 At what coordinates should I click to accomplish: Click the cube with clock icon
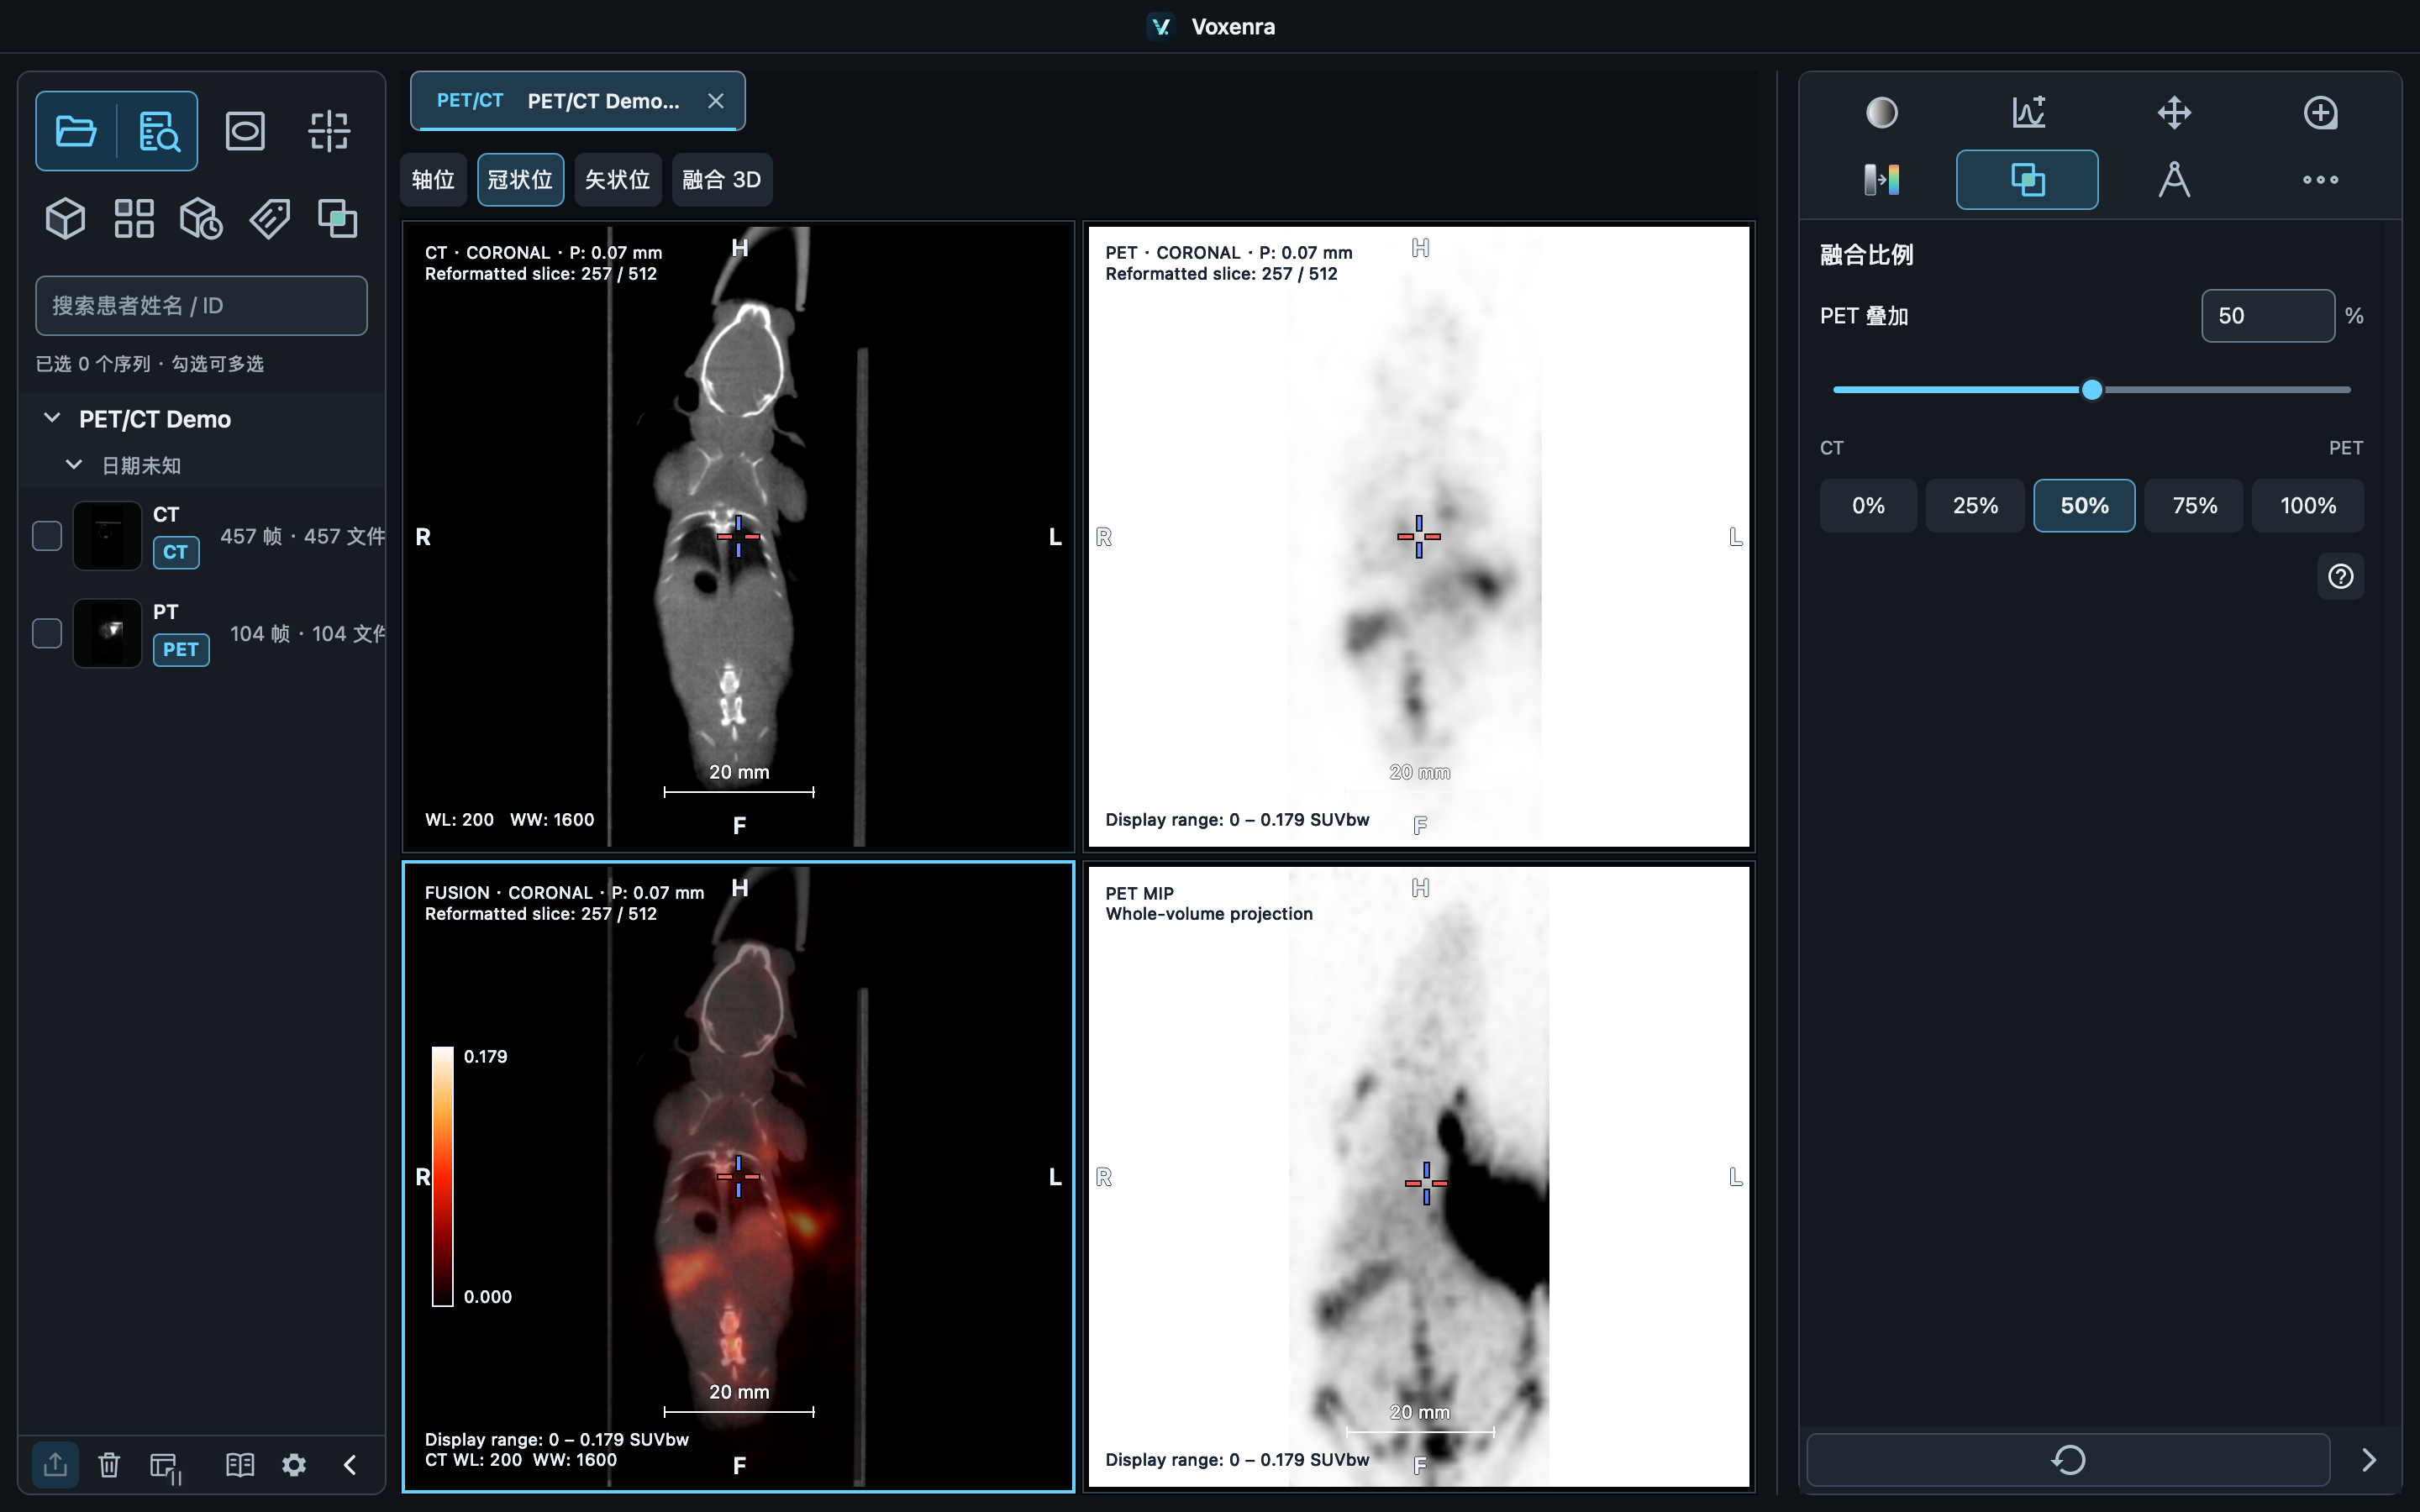tap(201, 218)
